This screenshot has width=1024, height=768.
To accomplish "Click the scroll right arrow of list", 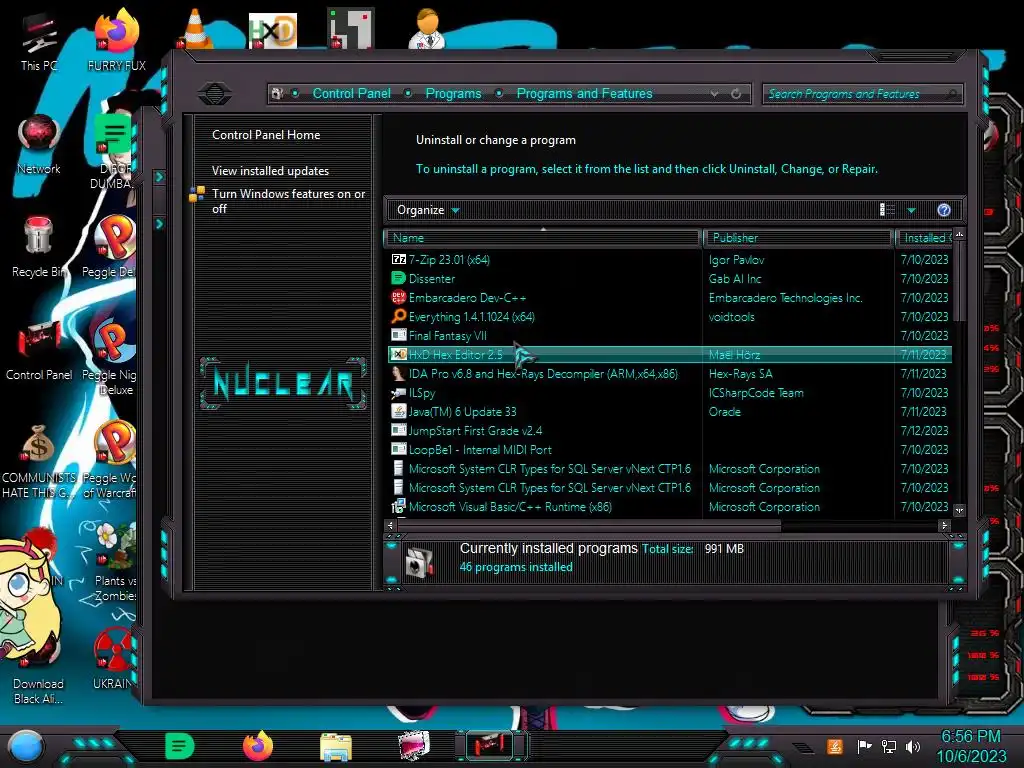I will tap(944, 525).
